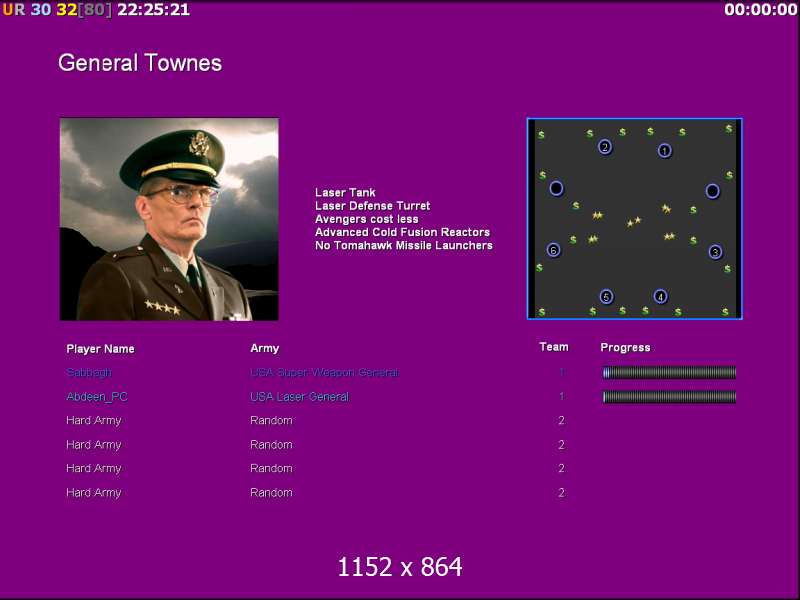Click "USA Super Weapon General" army entry

(x=324, y=372)
